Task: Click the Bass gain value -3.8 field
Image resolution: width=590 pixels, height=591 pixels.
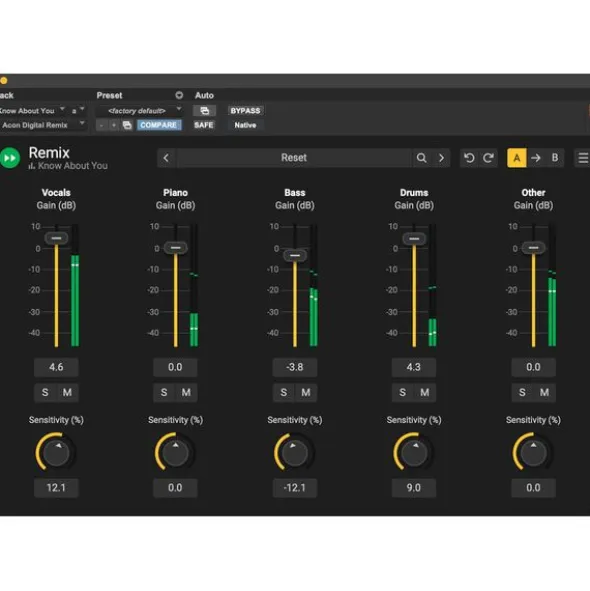Action: coord(295,367)
